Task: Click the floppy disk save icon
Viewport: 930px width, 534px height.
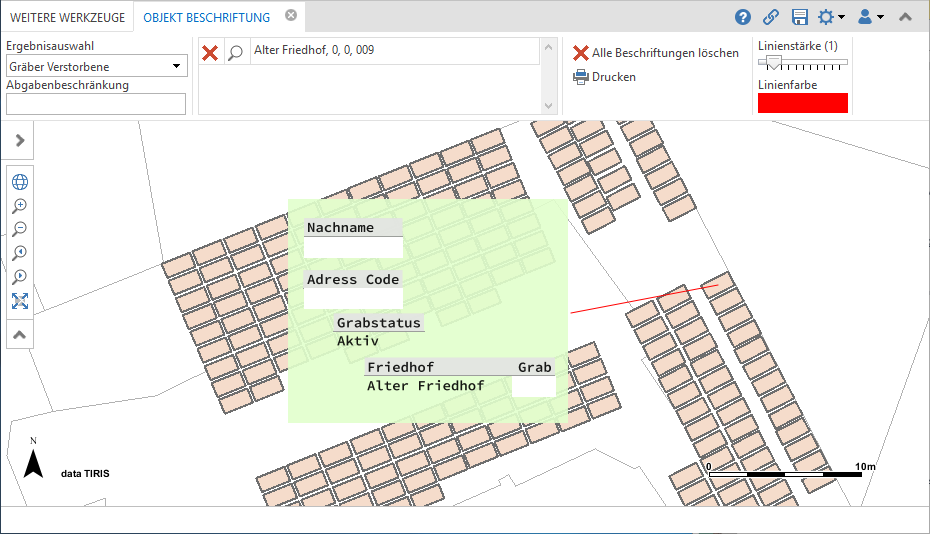Action: point(800,17)
